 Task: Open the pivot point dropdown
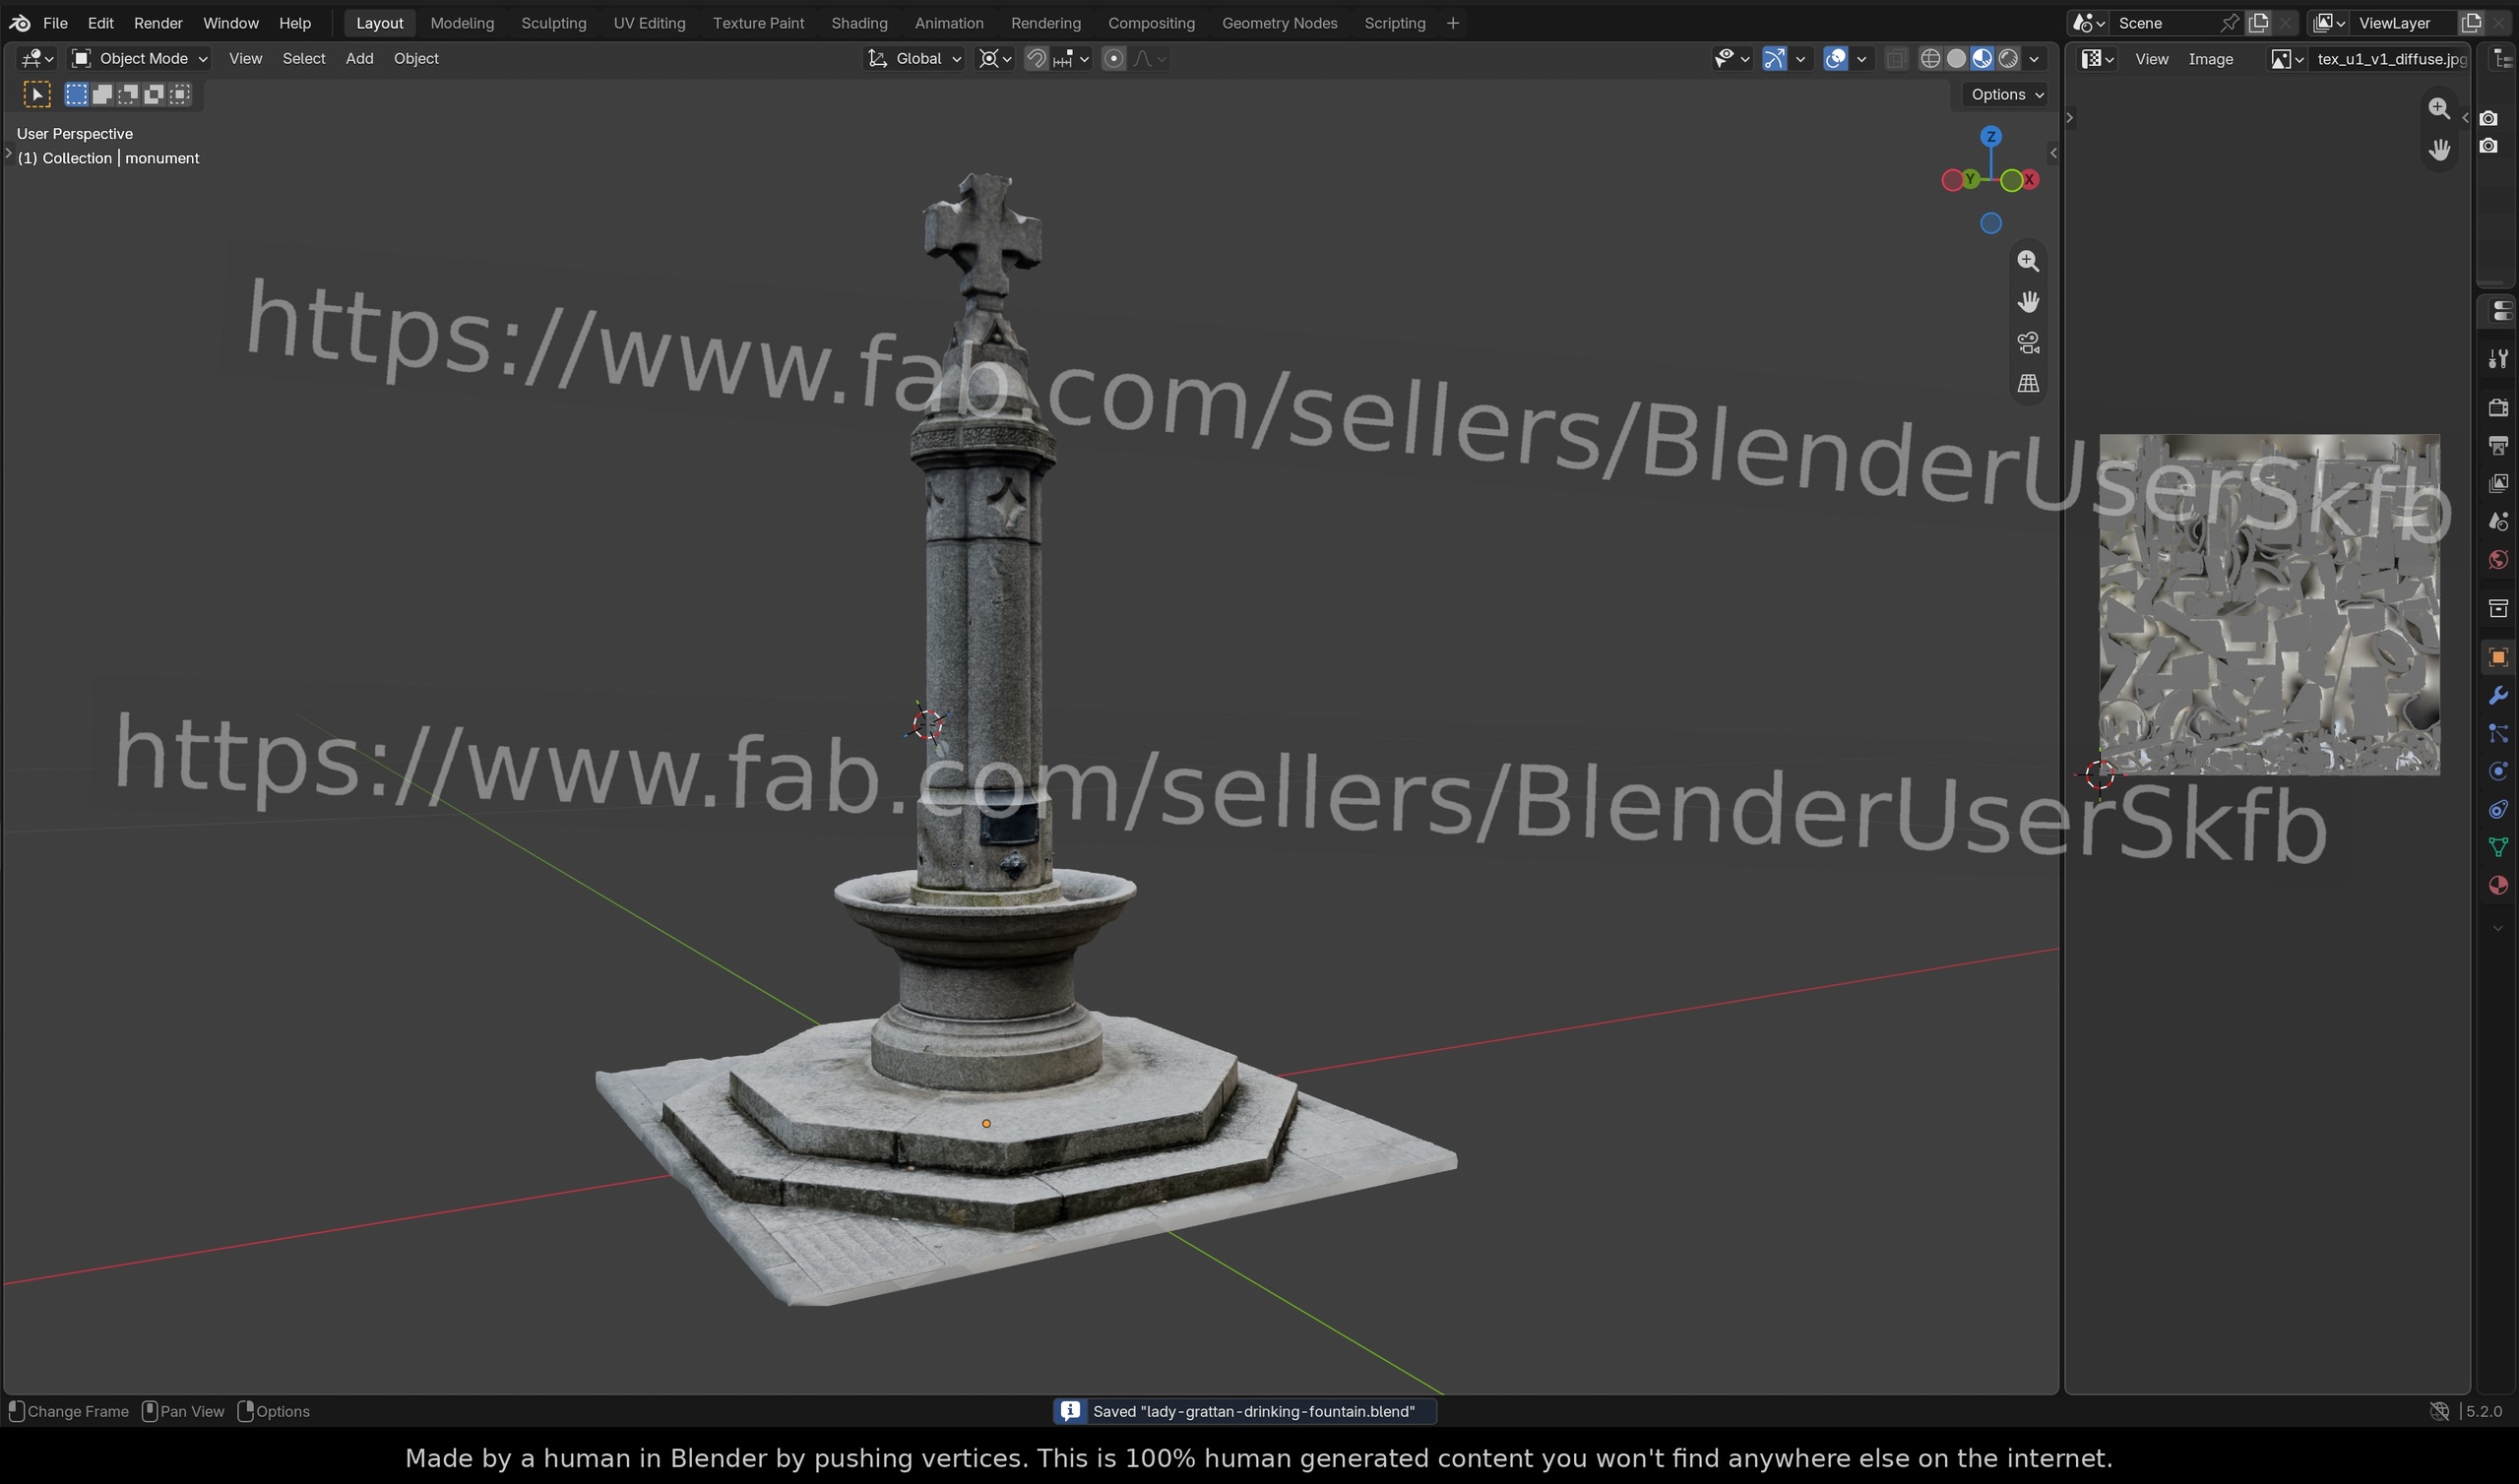click(995, 59)
